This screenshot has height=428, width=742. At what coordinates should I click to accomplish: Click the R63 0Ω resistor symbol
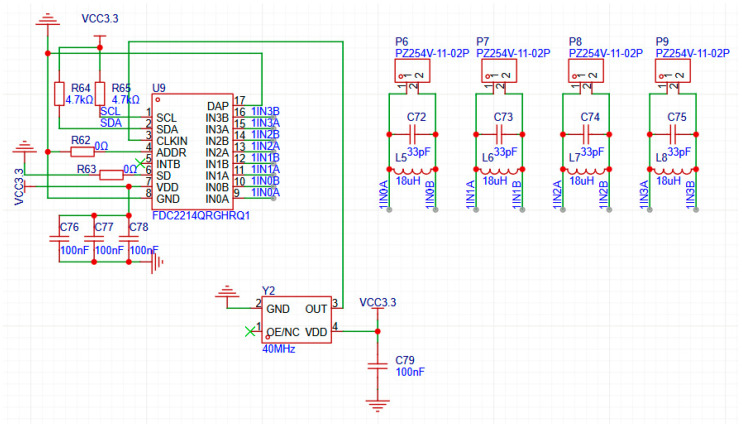112,175
